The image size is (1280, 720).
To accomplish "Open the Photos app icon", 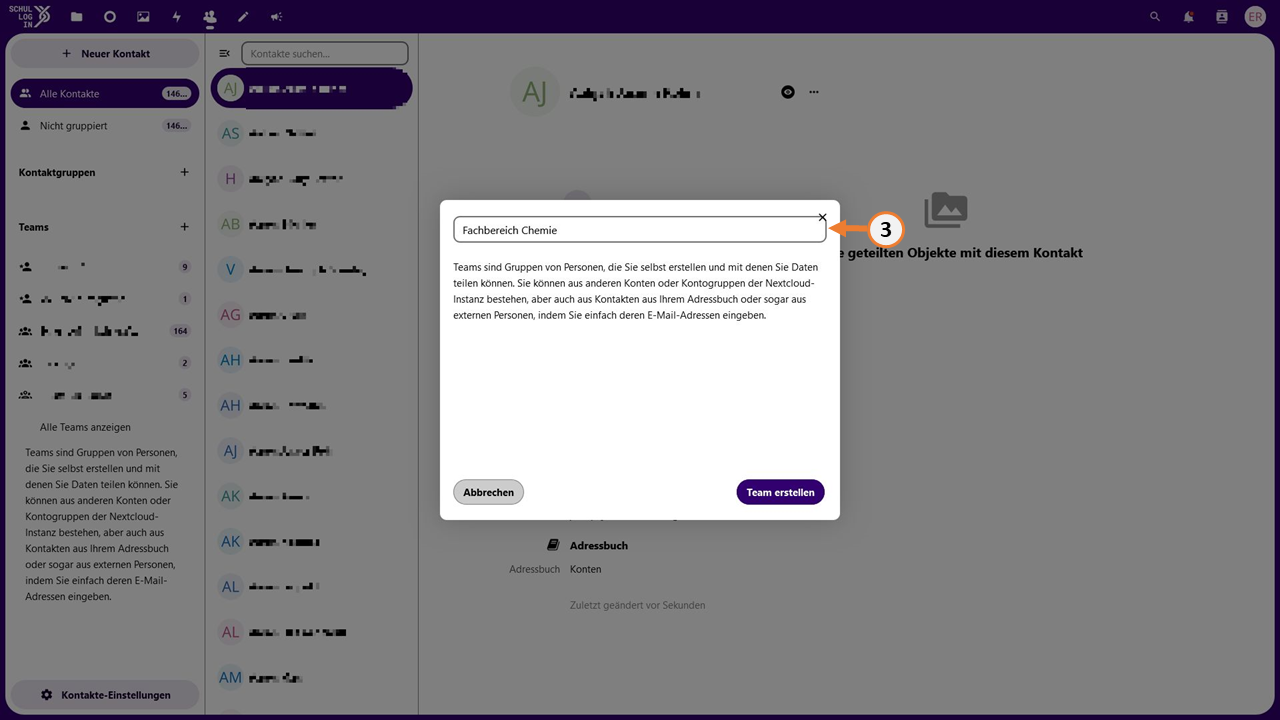I will click(x=143, y=17).
